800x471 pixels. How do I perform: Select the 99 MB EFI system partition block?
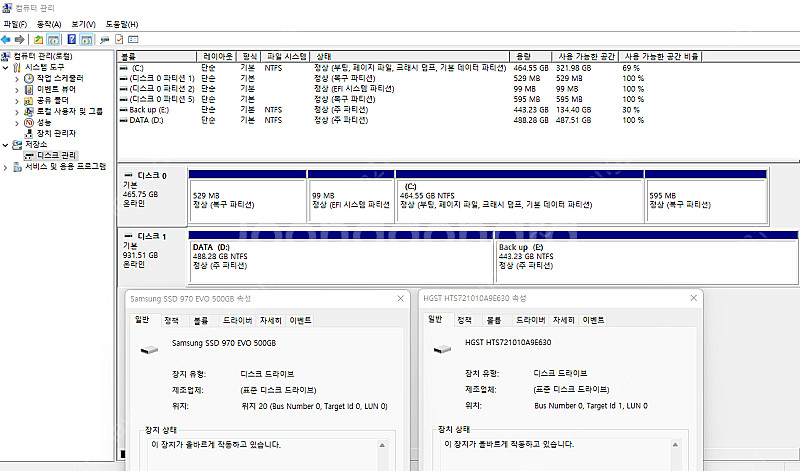coord(351,196)
